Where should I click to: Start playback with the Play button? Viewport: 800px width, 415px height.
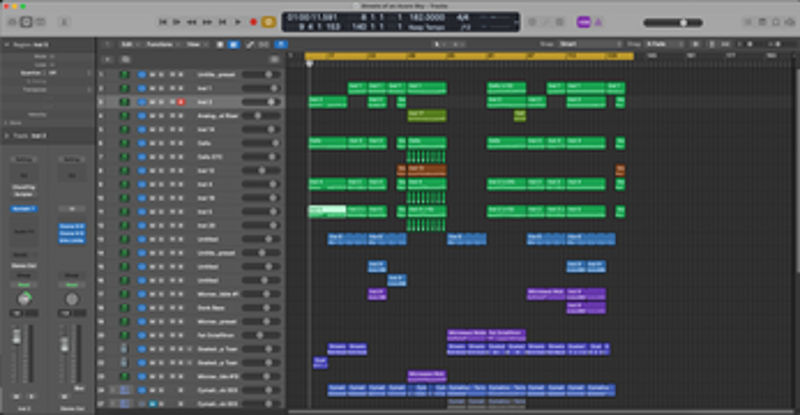tap(238, 22)
